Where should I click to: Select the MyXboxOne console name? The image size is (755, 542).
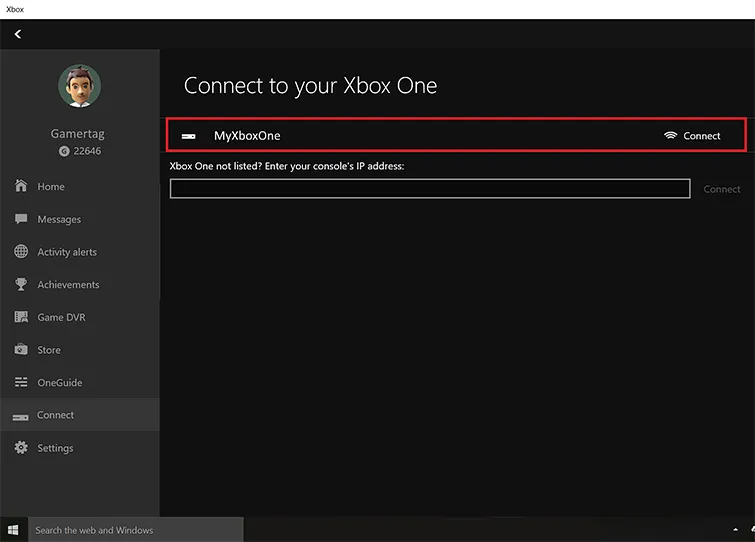point(247,136)
